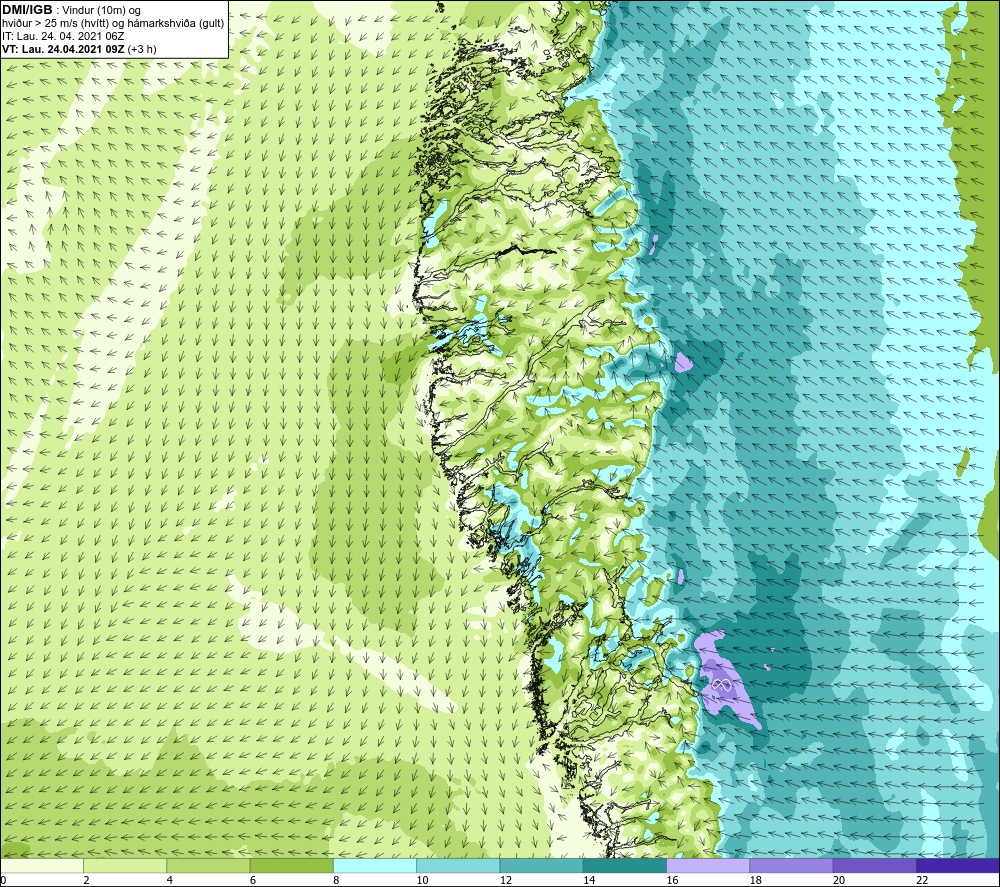The width and height of the screenshot is (1000, 887).
Task: Select the 20–22 m/s violet legend swatch
Action: pyautogui.click(x=874, y=866)
